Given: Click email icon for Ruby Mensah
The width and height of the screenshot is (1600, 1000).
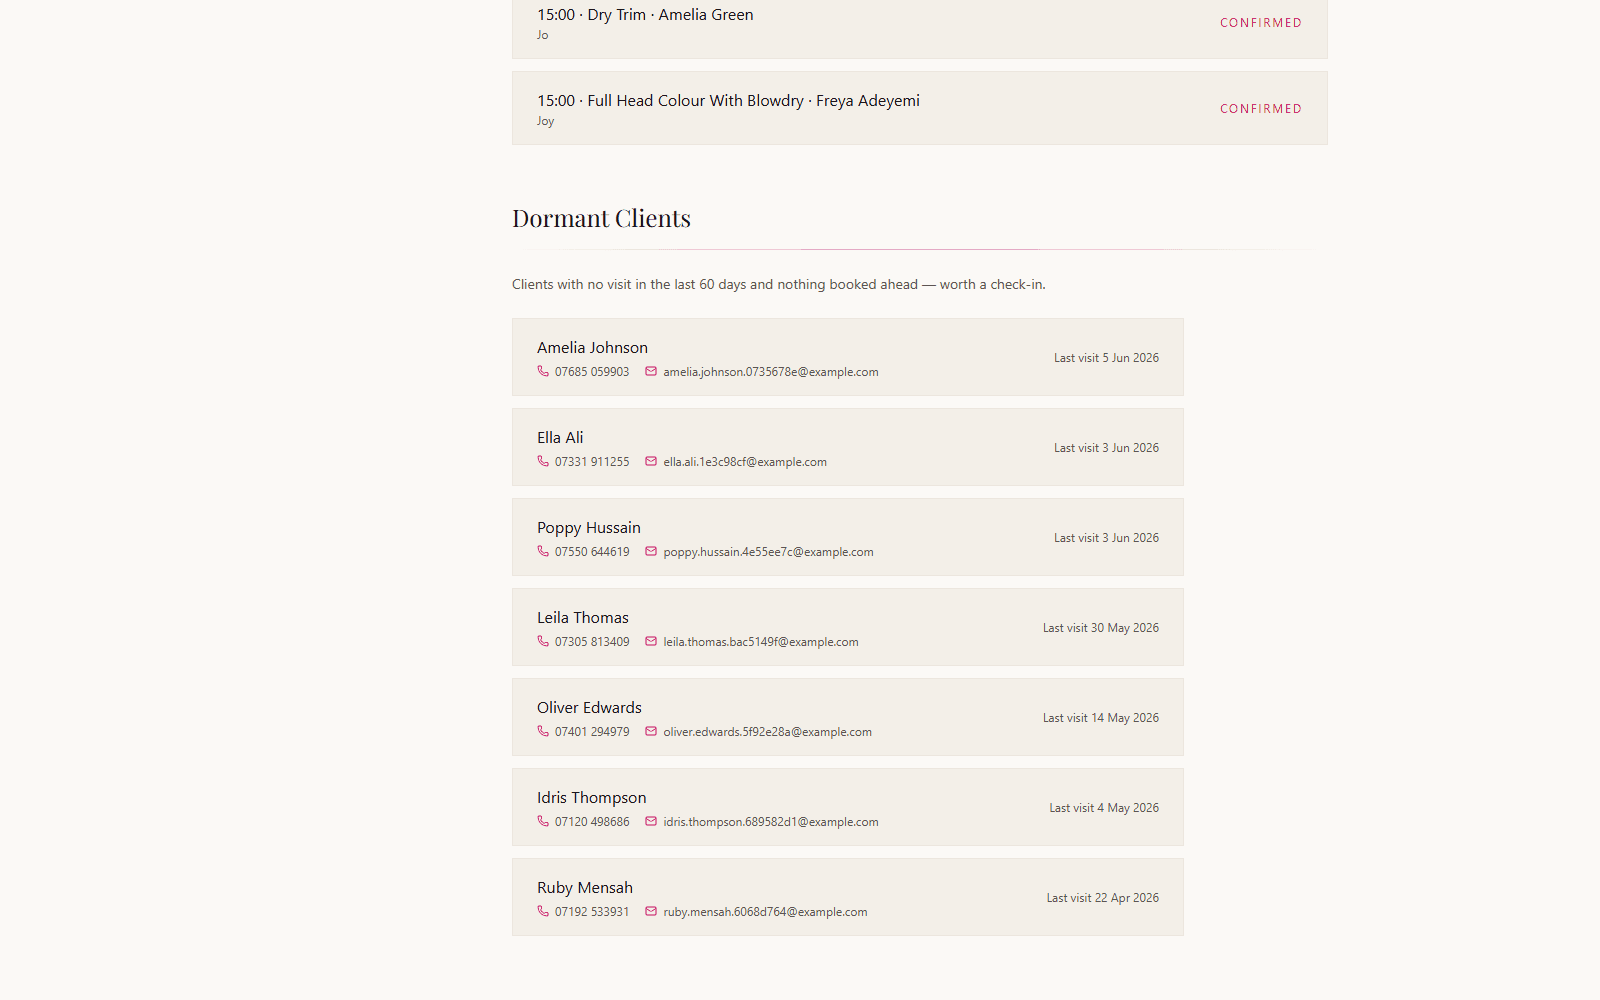Looking at the screenshot, I should tap(651, 911).
